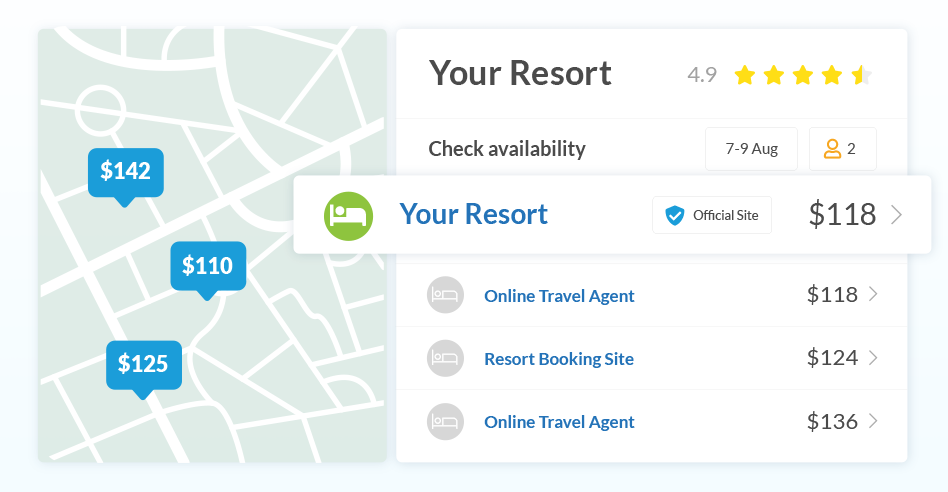Open the guest count selector showing 2
Screen dimensions: 948x492
[843, 149]
